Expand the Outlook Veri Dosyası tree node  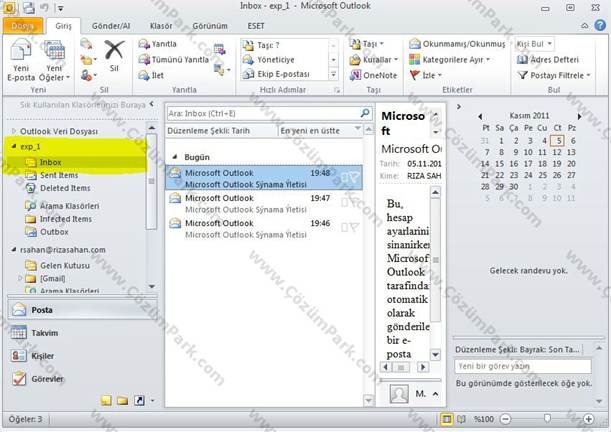pyautogui.click(x=14, y=131)
